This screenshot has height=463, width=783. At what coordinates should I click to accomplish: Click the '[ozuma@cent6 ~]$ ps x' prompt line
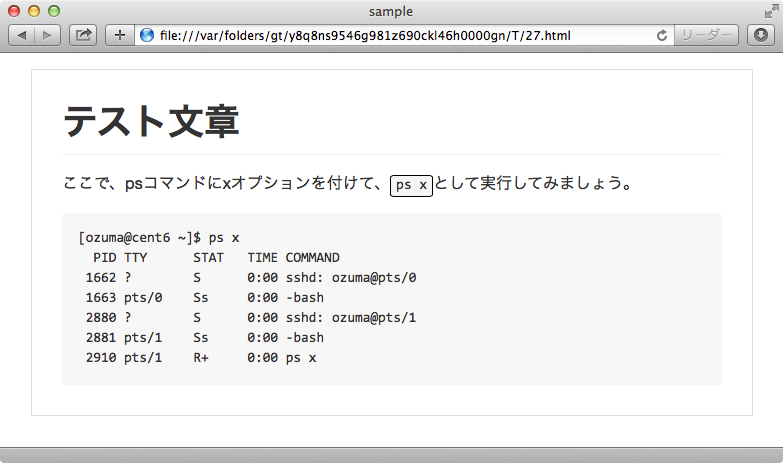tap(159, 238)
